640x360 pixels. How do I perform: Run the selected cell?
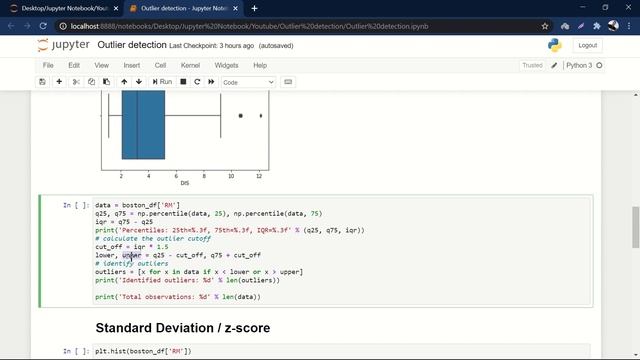point(162,82)
